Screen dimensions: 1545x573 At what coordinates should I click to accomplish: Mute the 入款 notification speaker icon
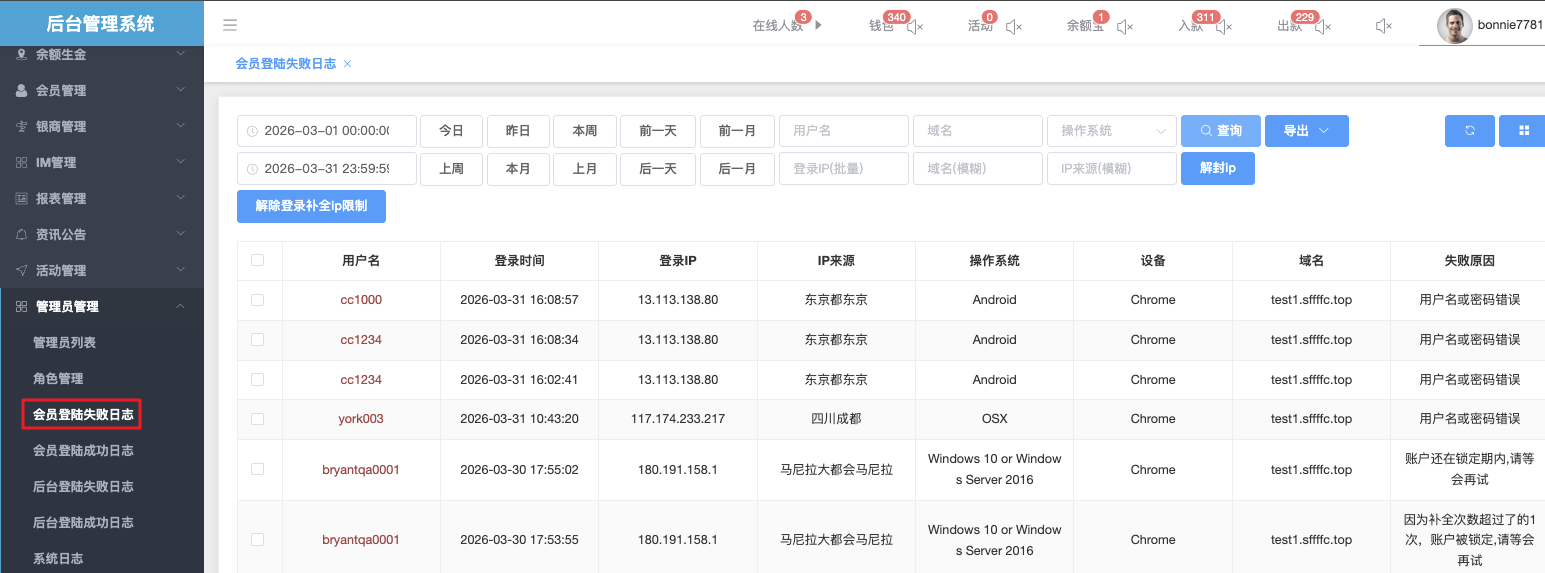click(1223, 27)
